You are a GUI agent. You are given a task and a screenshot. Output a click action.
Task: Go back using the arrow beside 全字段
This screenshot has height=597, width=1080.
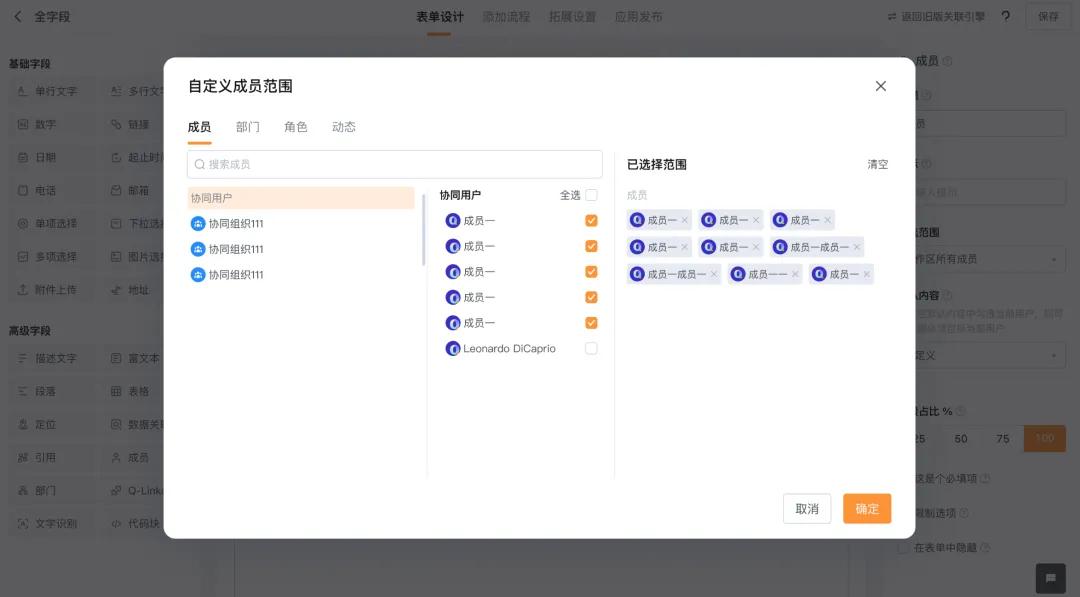coord(18,17)
